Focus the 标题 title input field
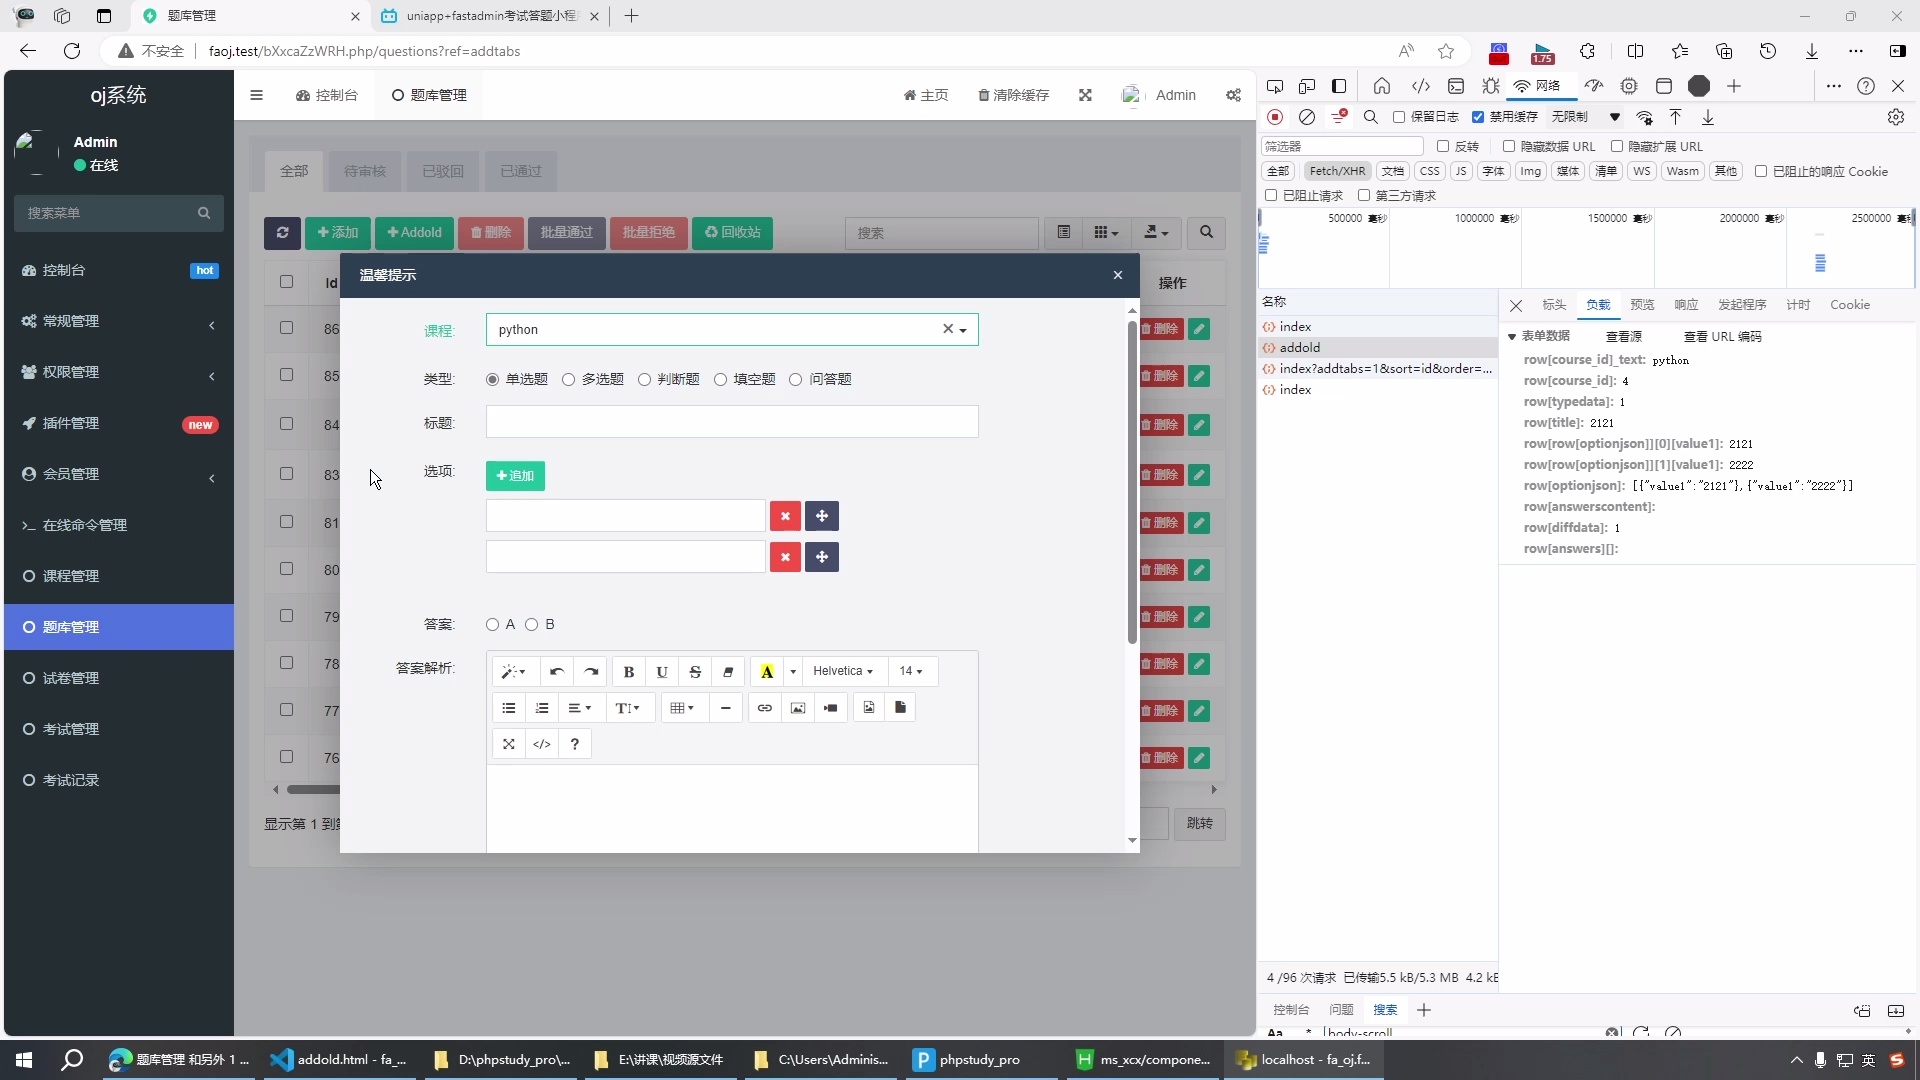 coord(732,422)
